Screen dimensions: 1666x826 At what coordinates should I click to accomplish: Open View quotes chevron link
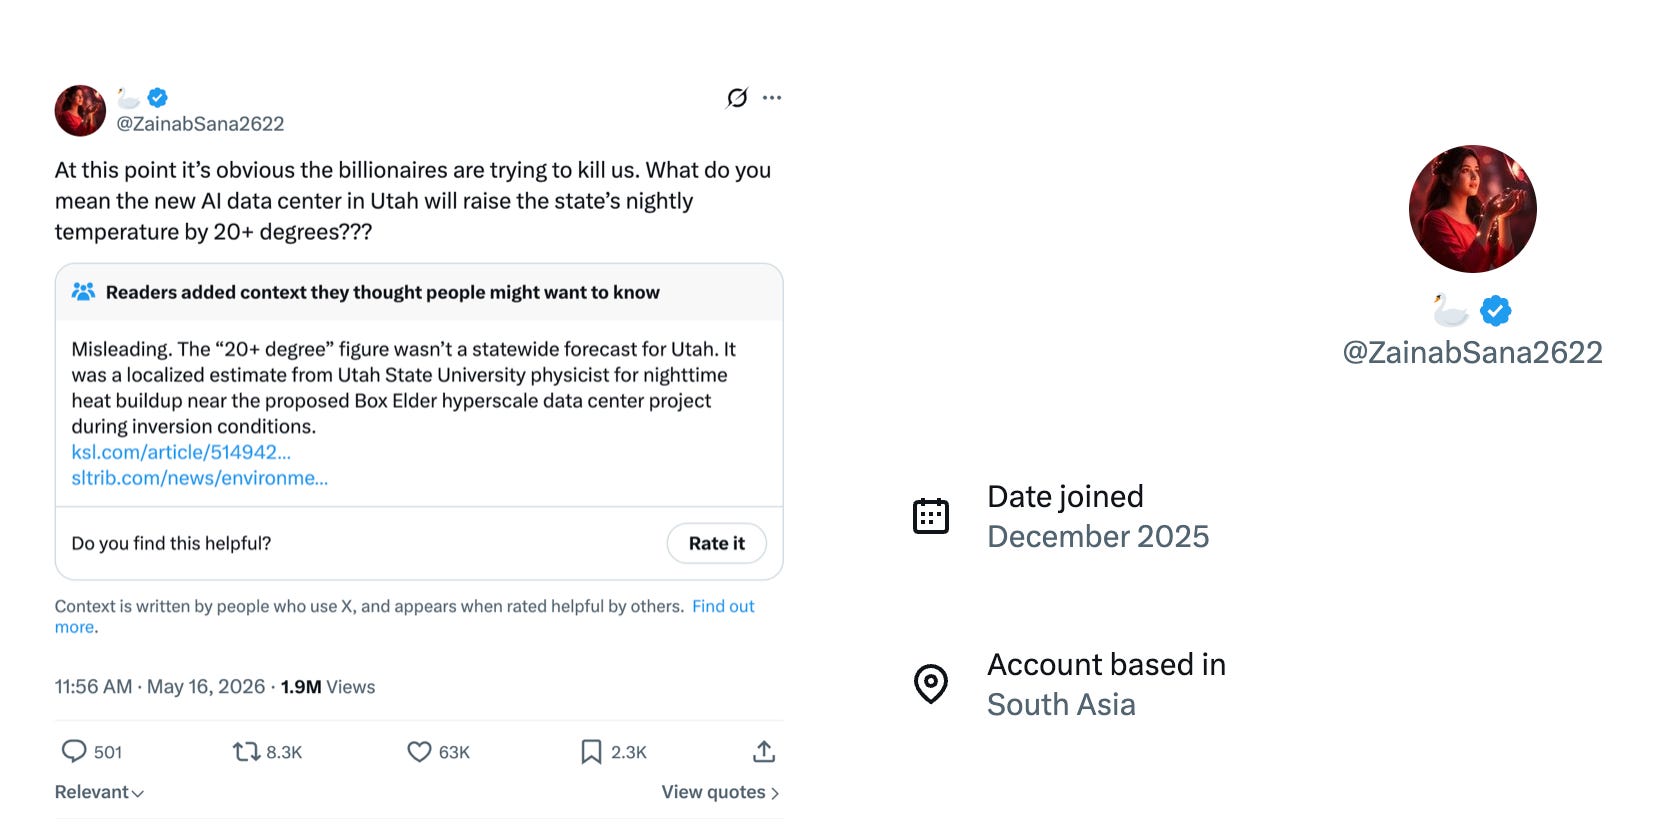[720, 792]
